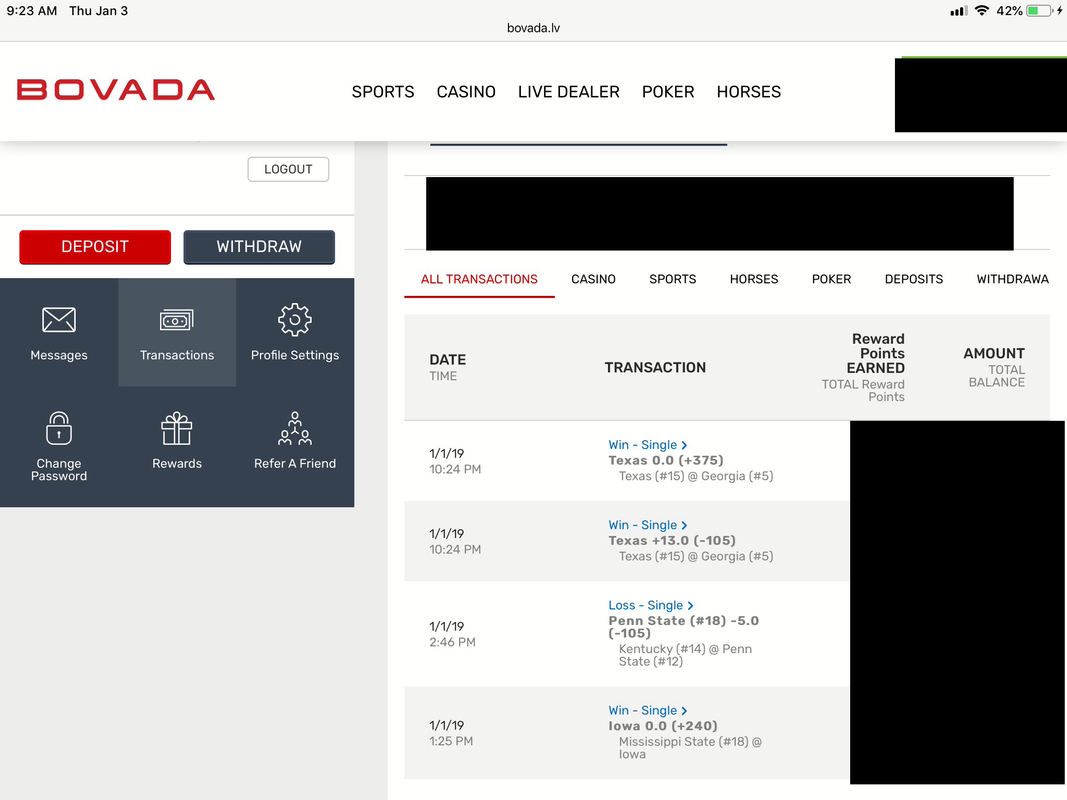Click Mississippi State (#18) @ Iowa matchup text
The height and width of the screenshot is (800, 1067).
pos(690,748)
